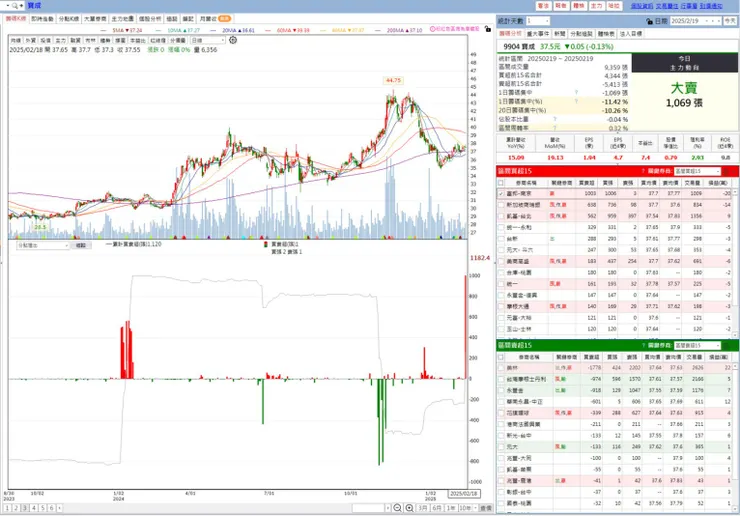Image resolution: width=740 pixels, height=516 pixels.
Task: Click the 今天 button
Action: click(730, 21)
